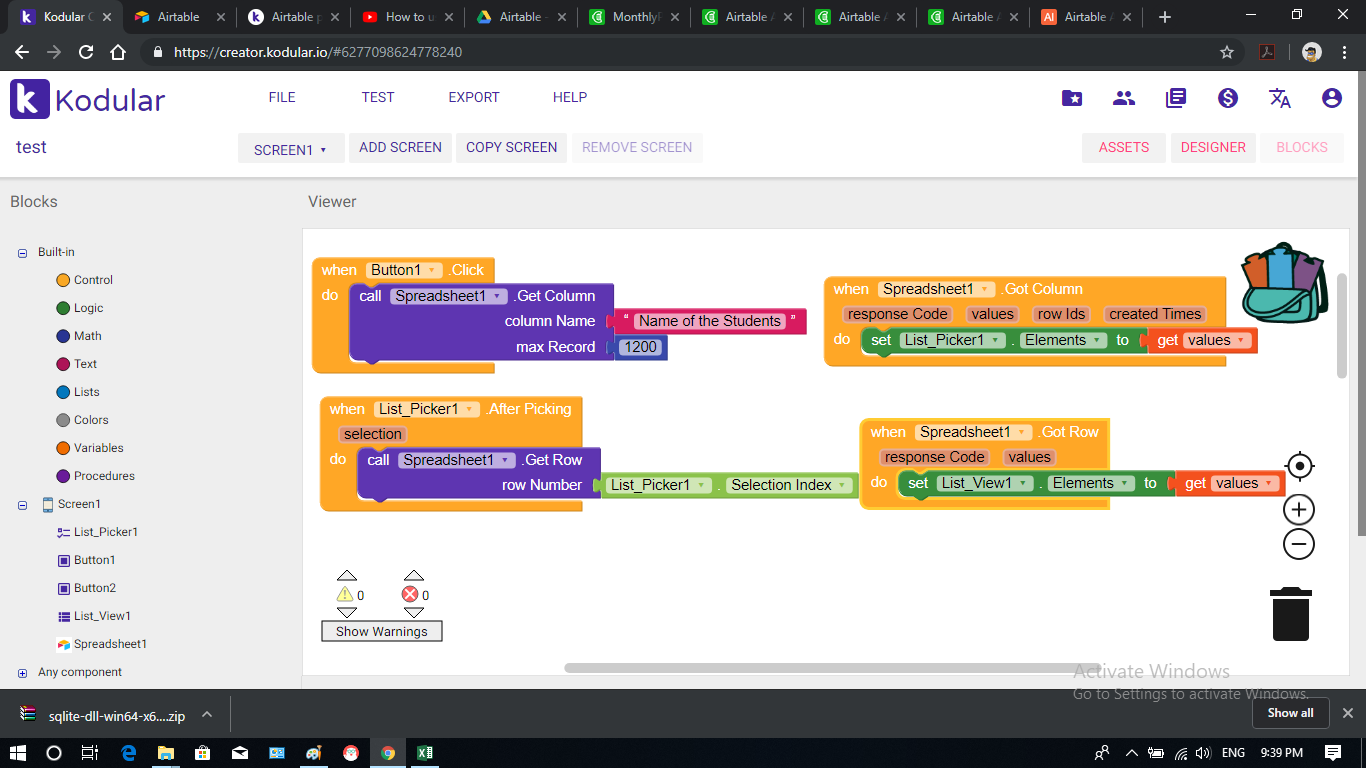Click the yellow warning triangle icon

tap(345, 595)
